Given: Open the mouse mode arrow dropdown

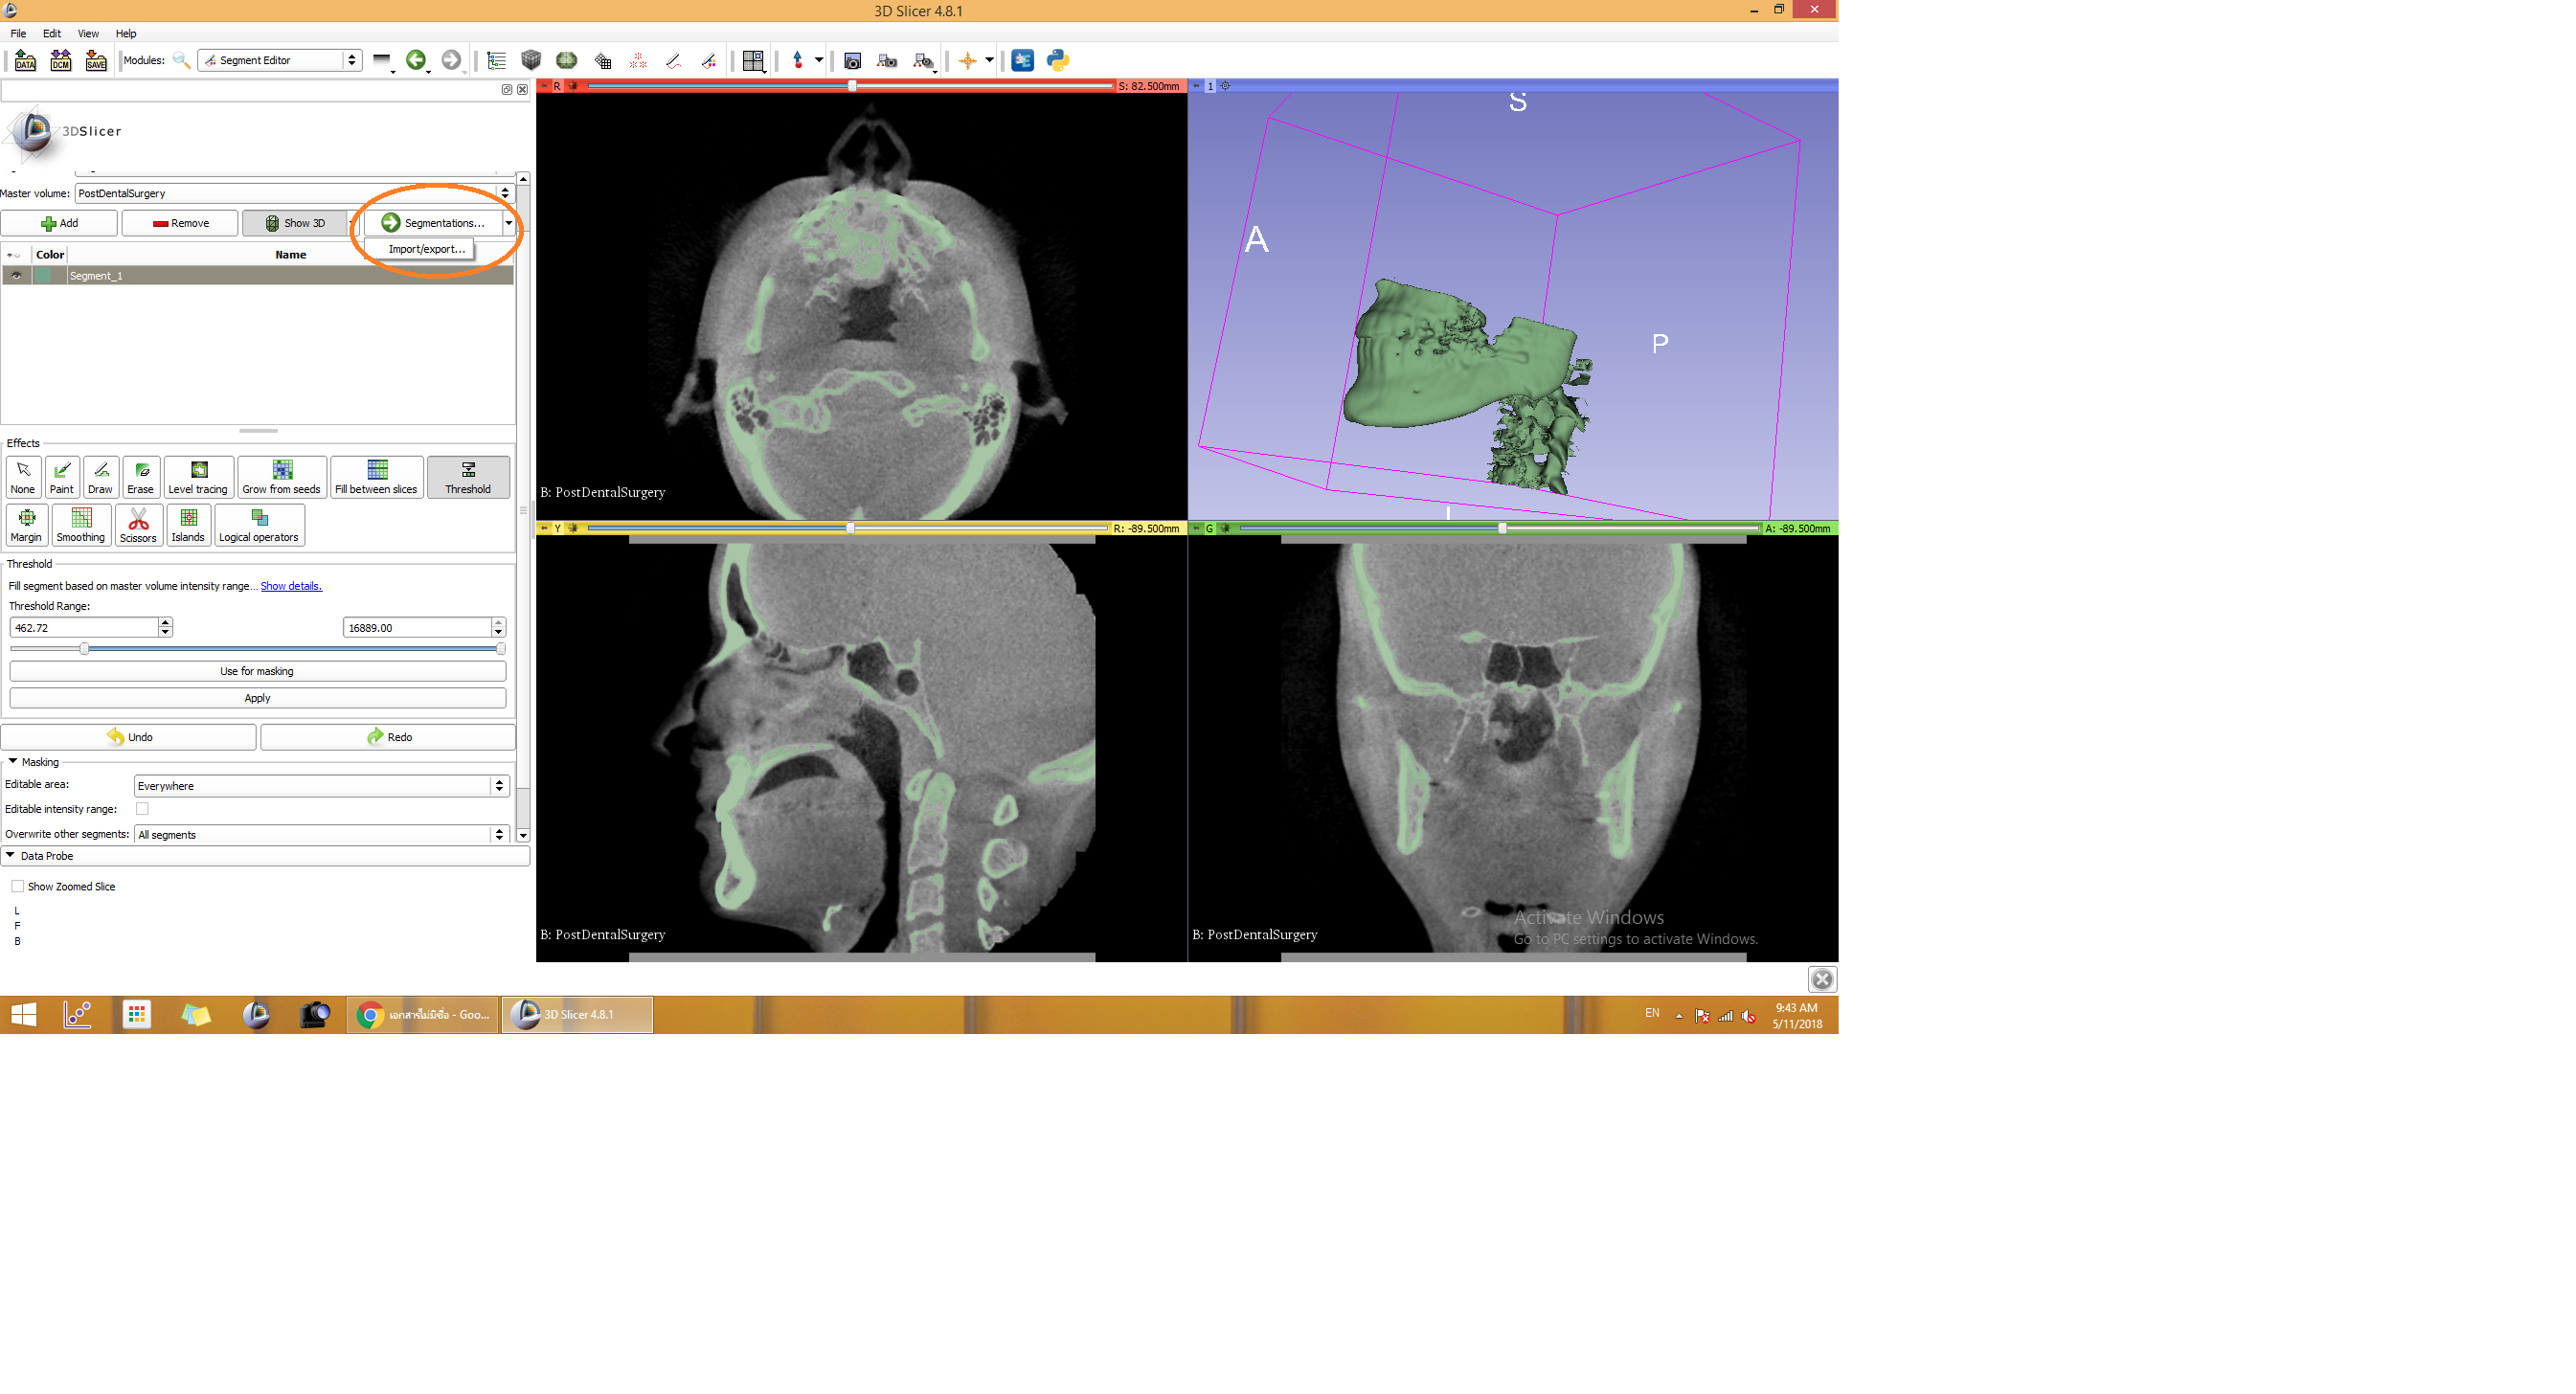Looking at the screenshot, I should pos(819,60).
